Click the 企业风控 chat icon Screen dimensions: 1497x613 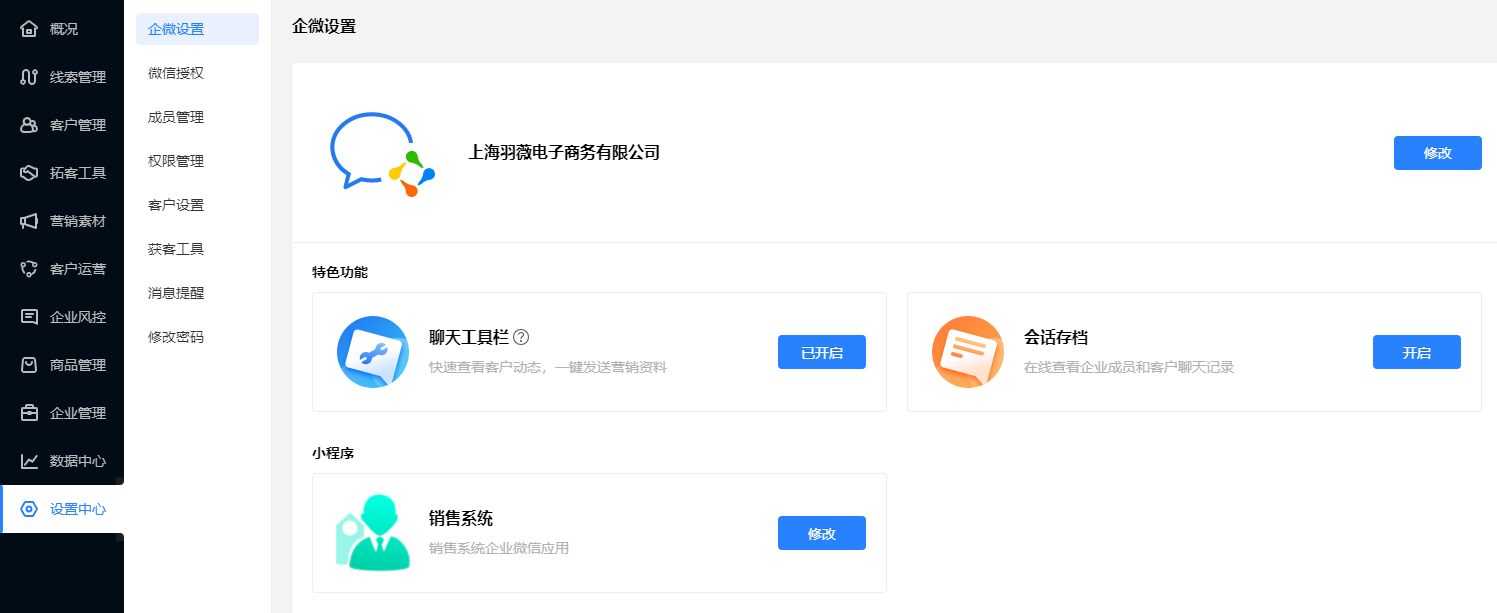point(29,317)
